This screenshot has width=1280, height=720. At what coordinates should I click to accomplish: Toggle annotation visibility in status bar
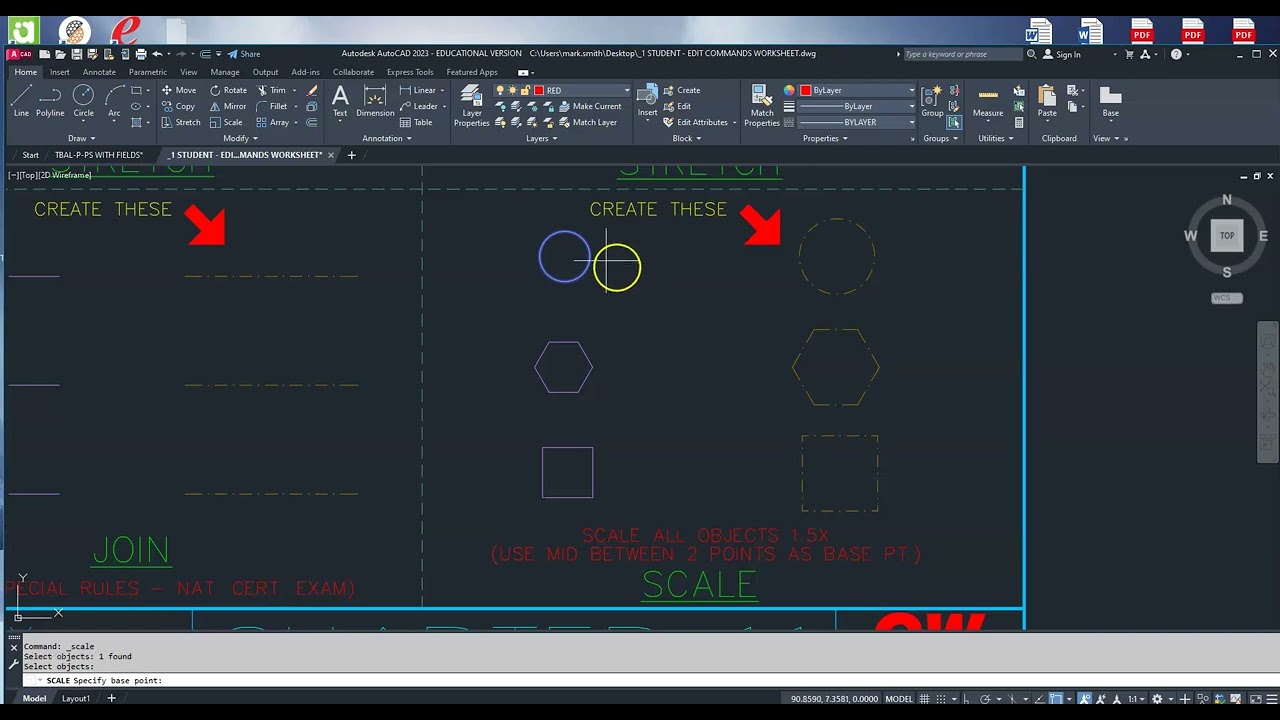pos(1085,699)
